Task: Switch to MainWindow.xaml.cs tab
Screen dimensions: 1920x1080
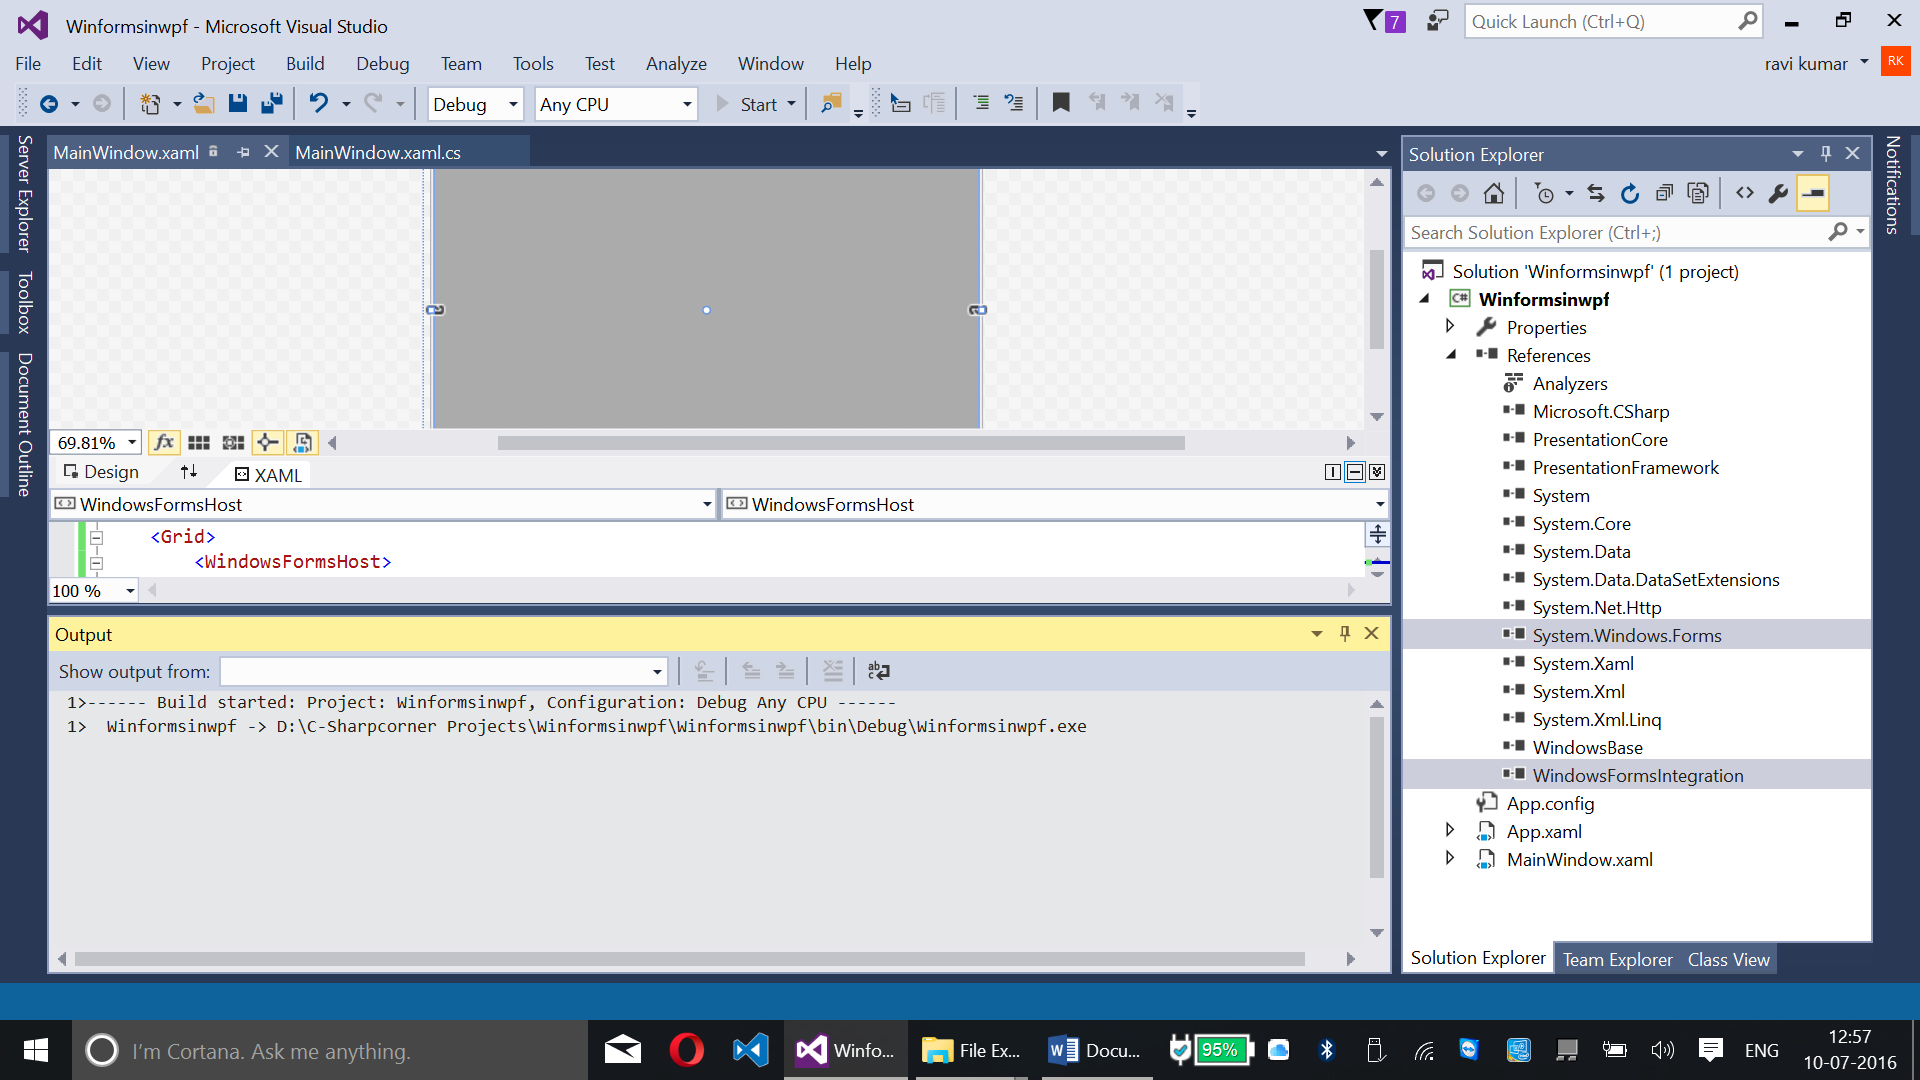Action: point(378,152)
